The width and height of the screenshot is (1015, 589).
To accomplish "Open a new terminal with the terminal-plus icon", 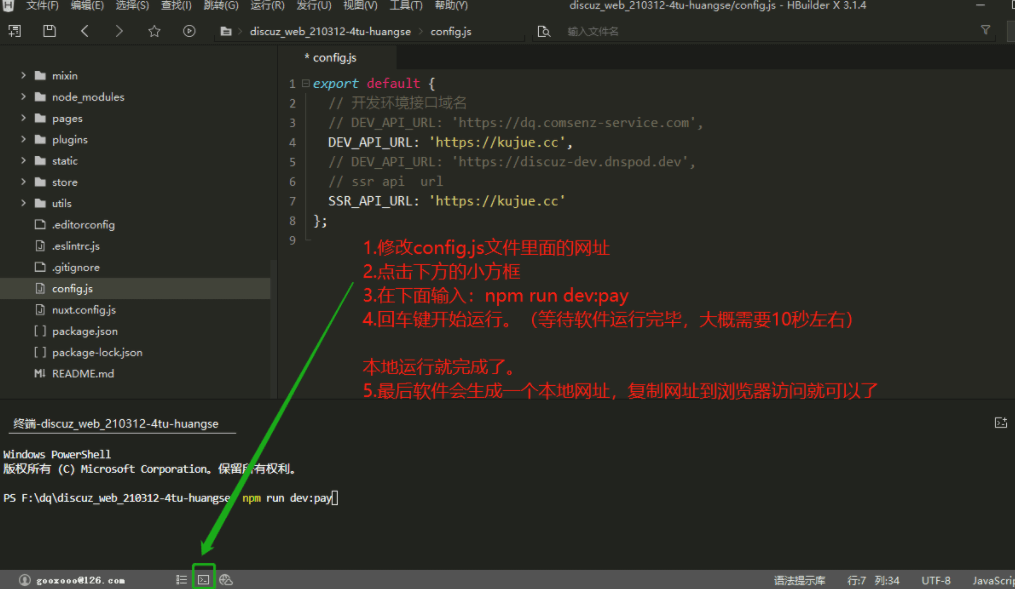I will point(1001,422).
